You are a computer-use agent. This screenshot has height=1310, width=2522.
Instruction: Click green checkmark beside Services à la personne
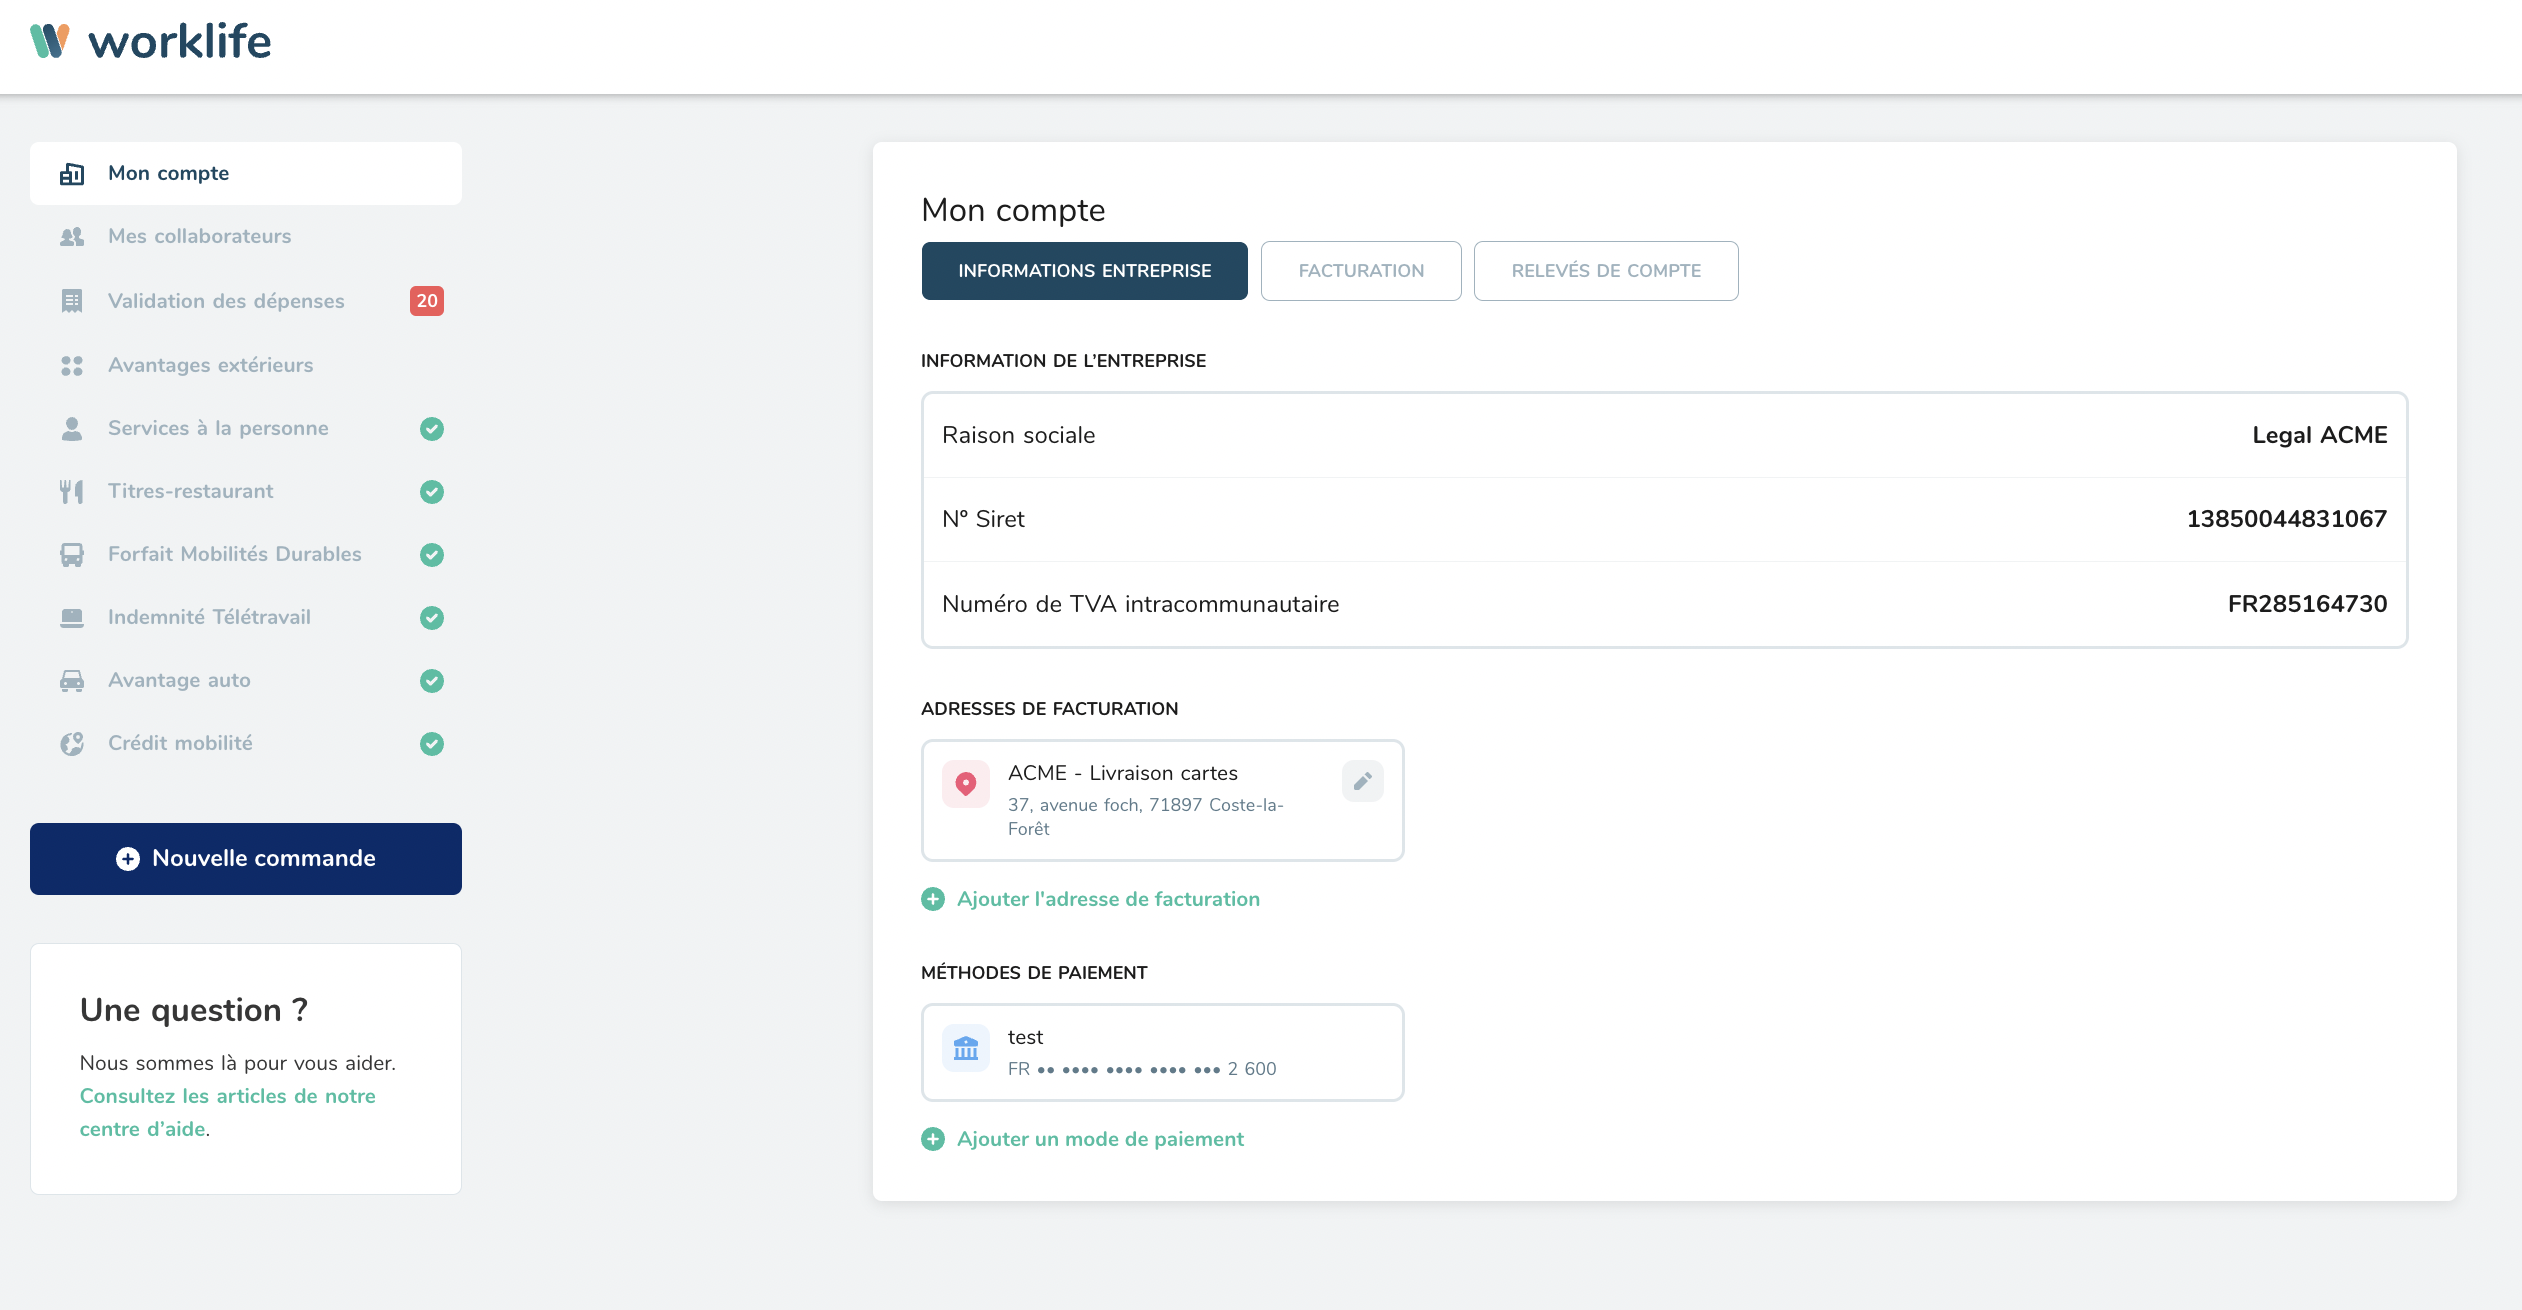click(432, 429)
